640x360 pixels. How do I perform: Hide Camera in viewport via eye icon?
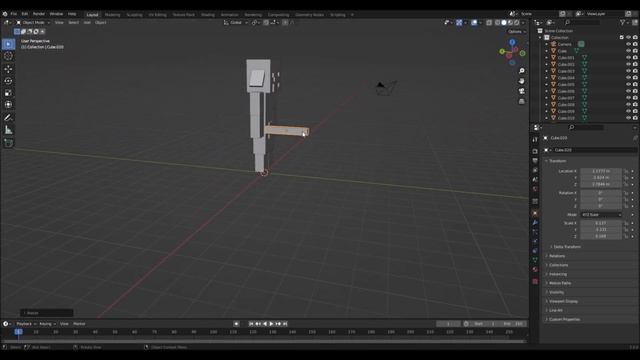coord(628,44)
